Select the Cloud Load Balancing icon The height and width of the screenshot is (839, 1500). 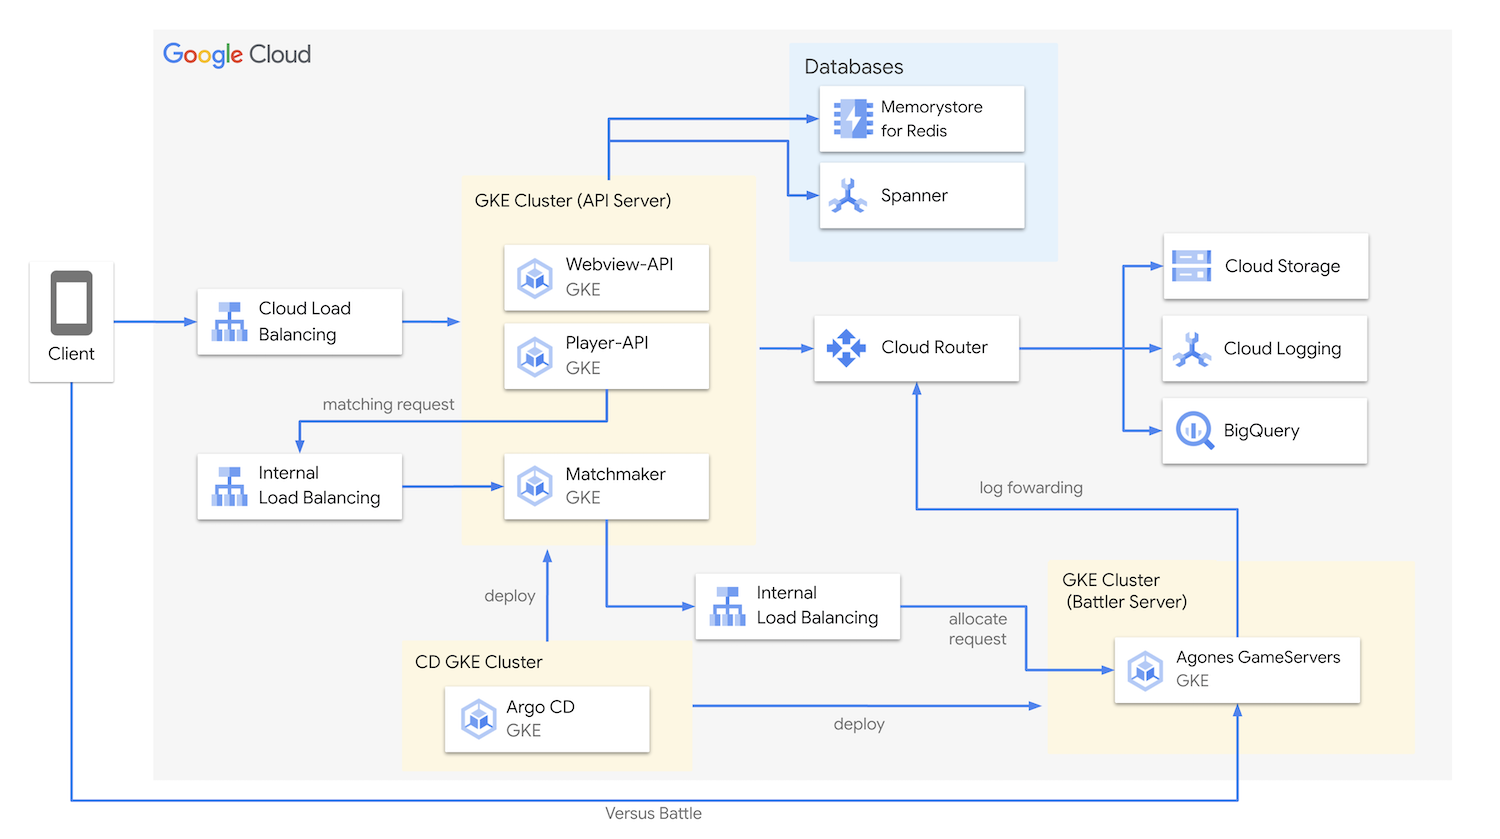(230, 322)
